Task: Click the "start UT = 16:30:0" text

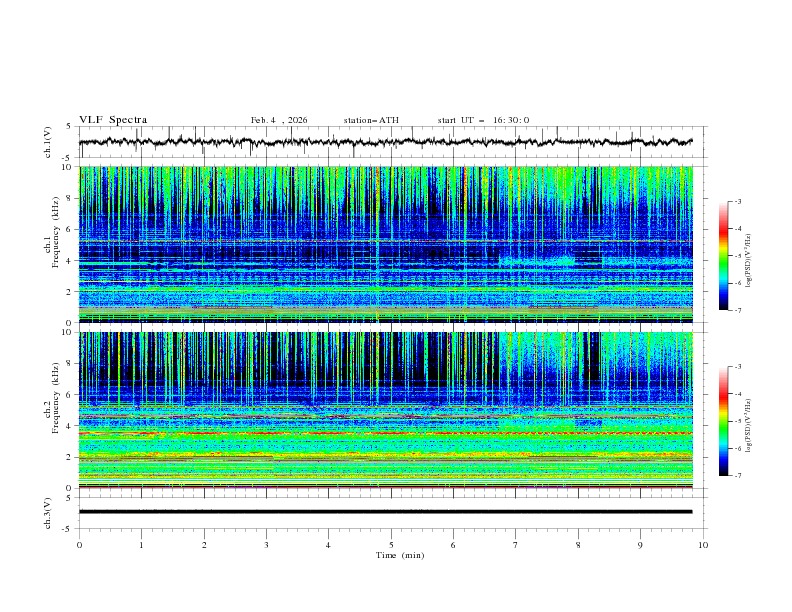Action: tap(483, 120)
